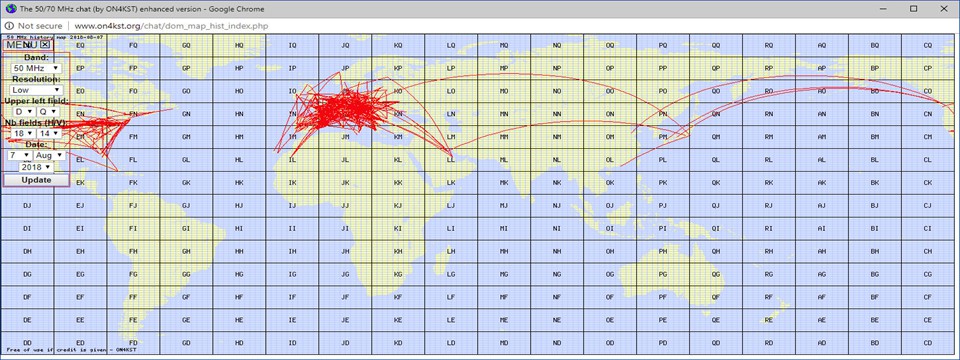Click the FN grid square in North America
The image size is (960, 360).
point(133,114)
